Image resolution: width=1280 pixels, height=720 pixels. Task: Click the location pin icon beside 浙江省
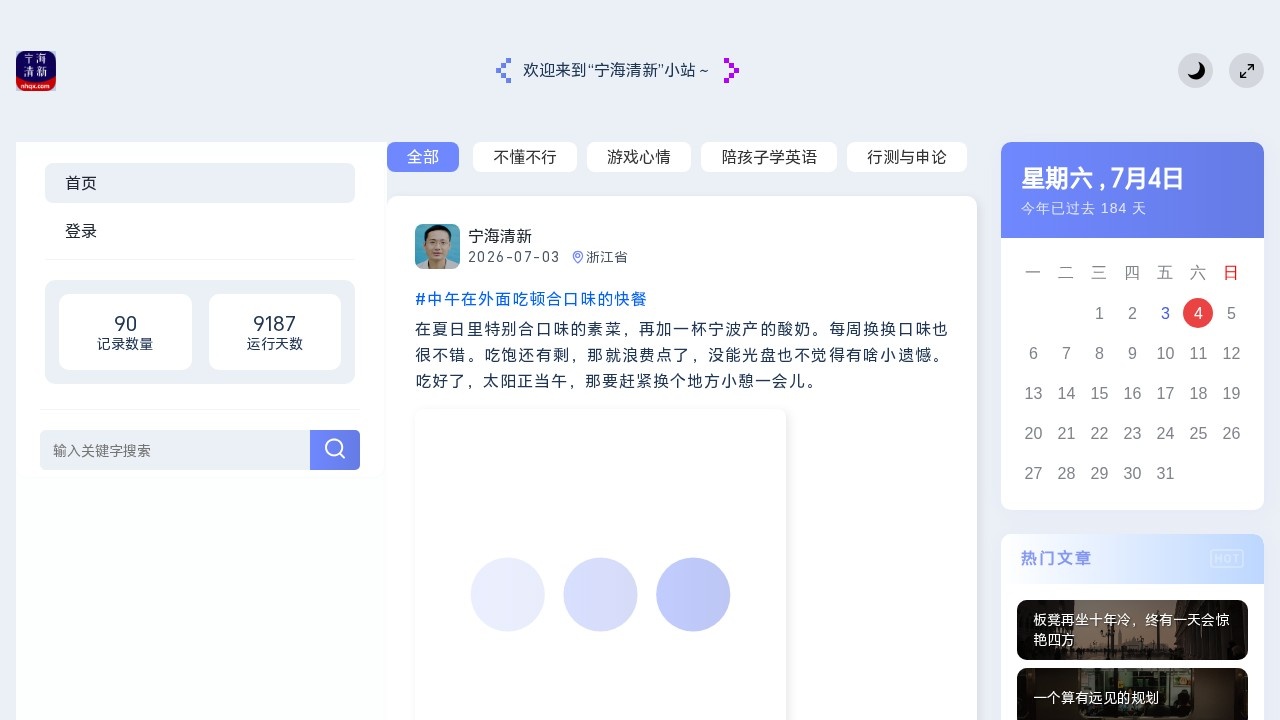(x=577, y=257)
